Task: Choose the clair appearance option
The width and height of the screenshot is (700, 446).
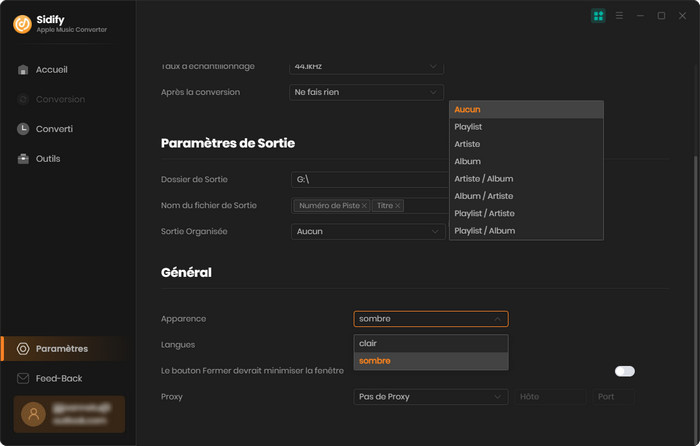Action: (368, 343)
